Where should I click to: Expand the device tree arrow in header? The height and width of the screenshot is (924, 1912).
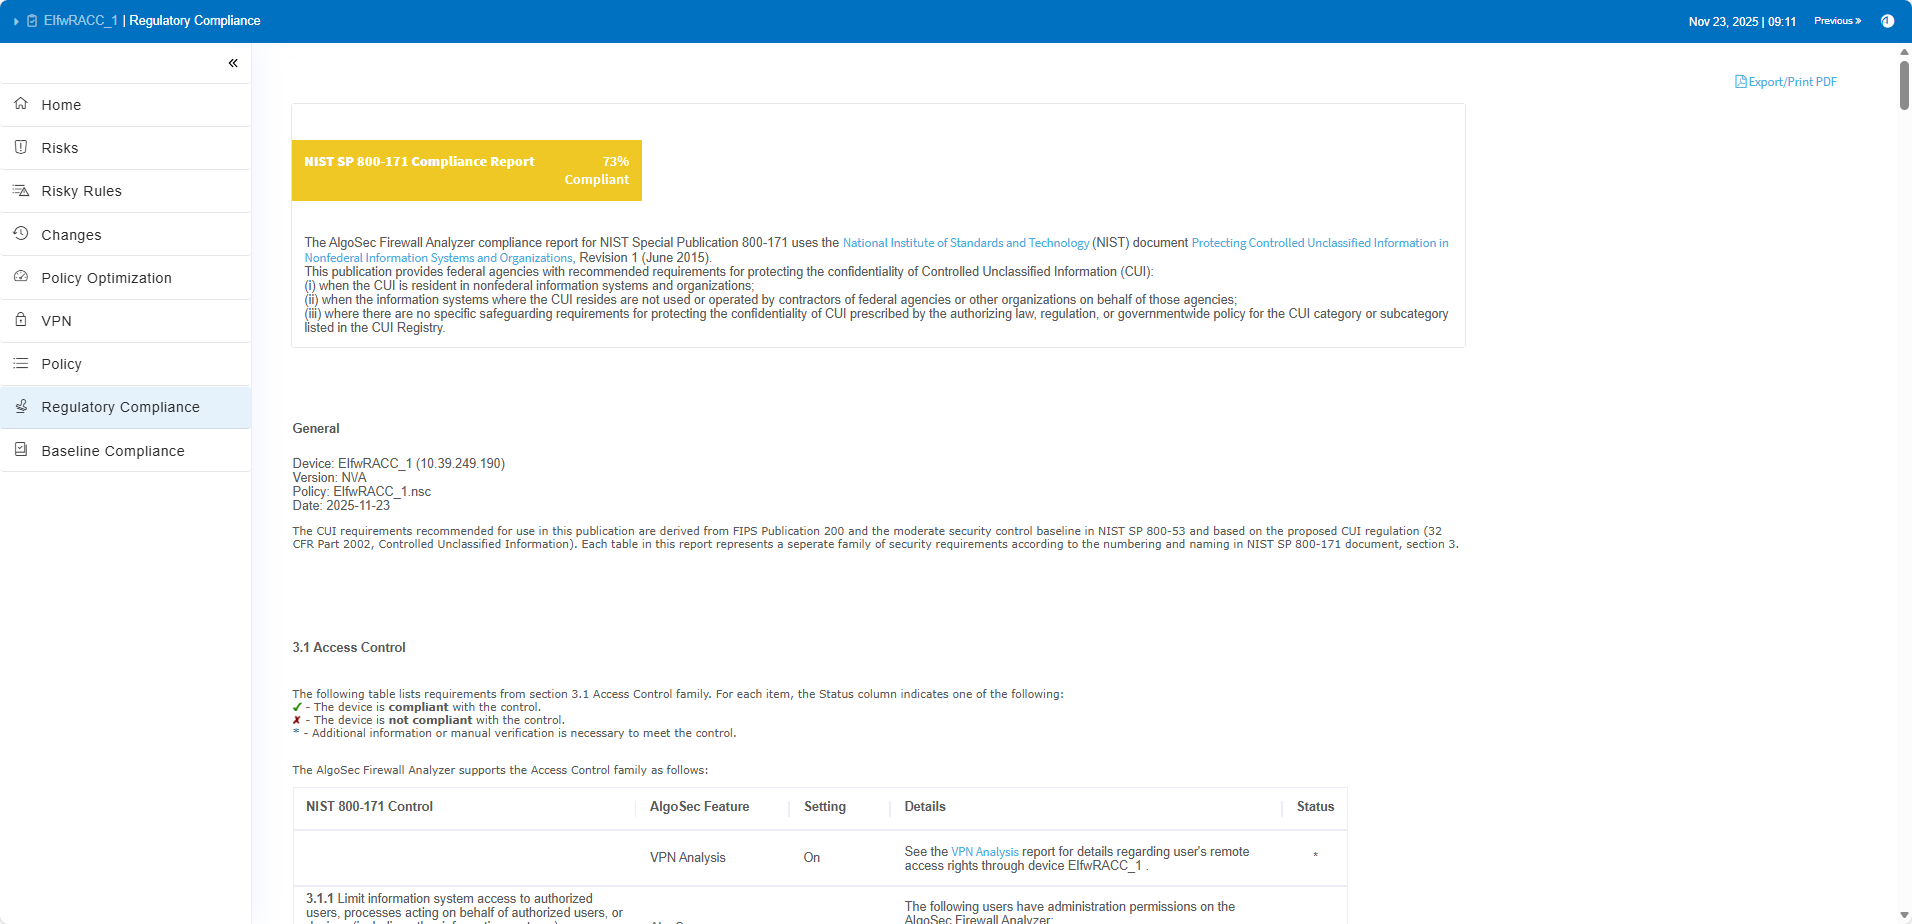[16, 21]
